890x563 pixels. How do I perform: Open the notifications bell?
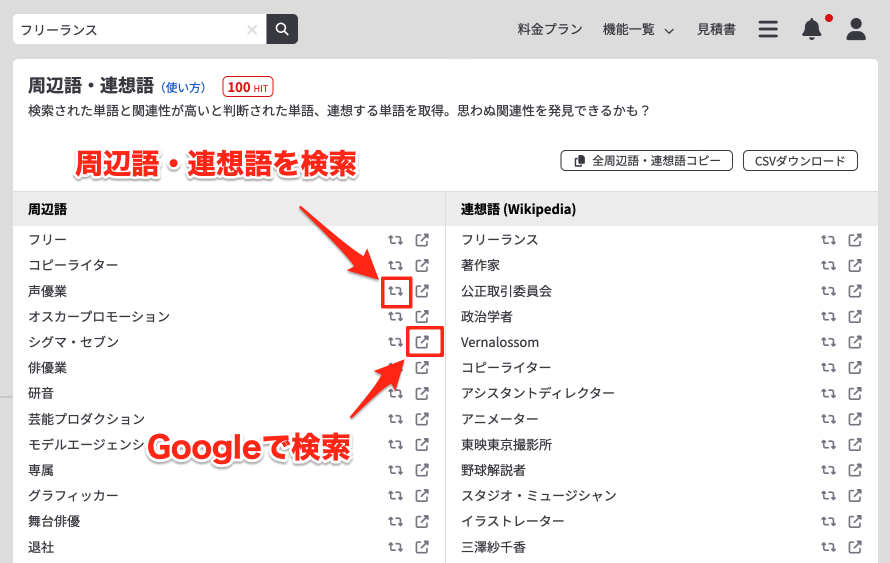pos(812,29)
